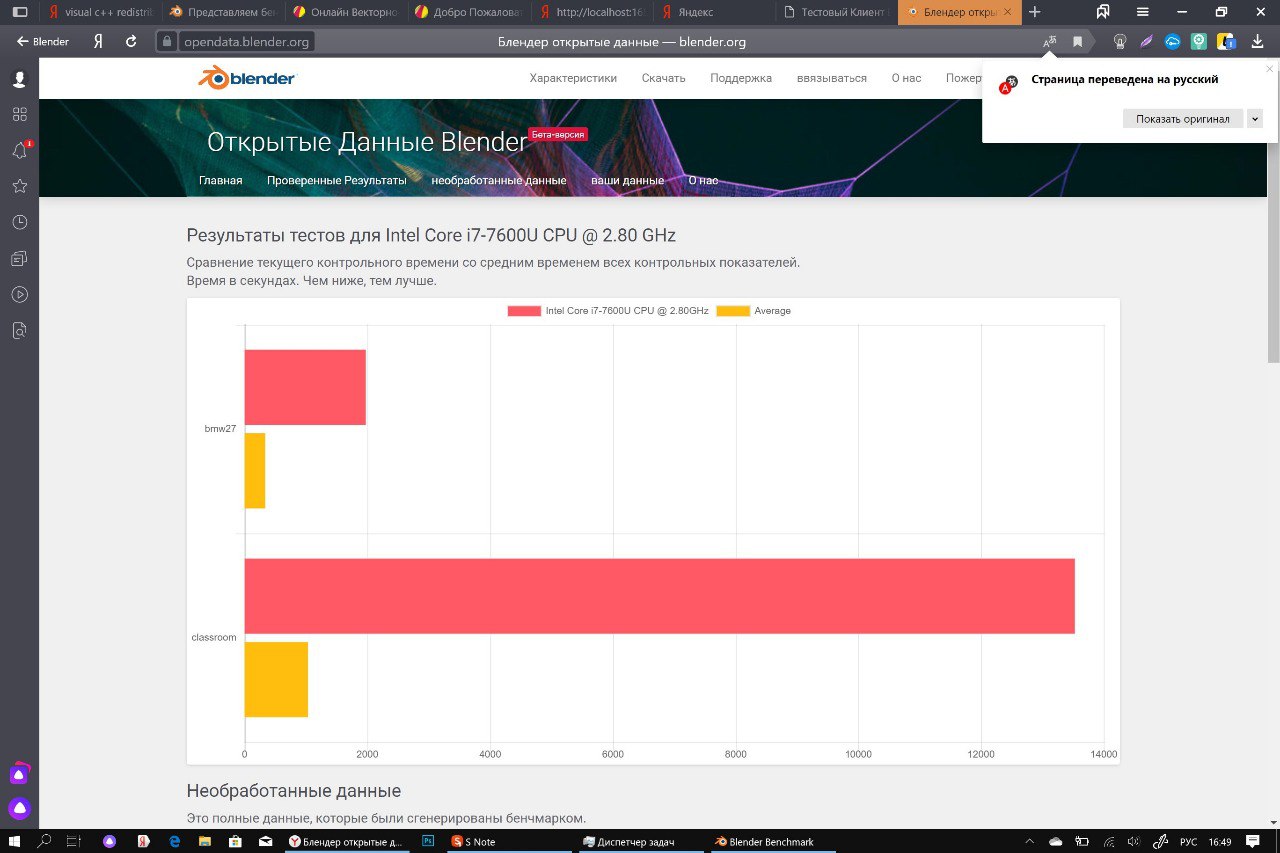
Task: Open the downloads arrow icon
Action: (1257, 42)
